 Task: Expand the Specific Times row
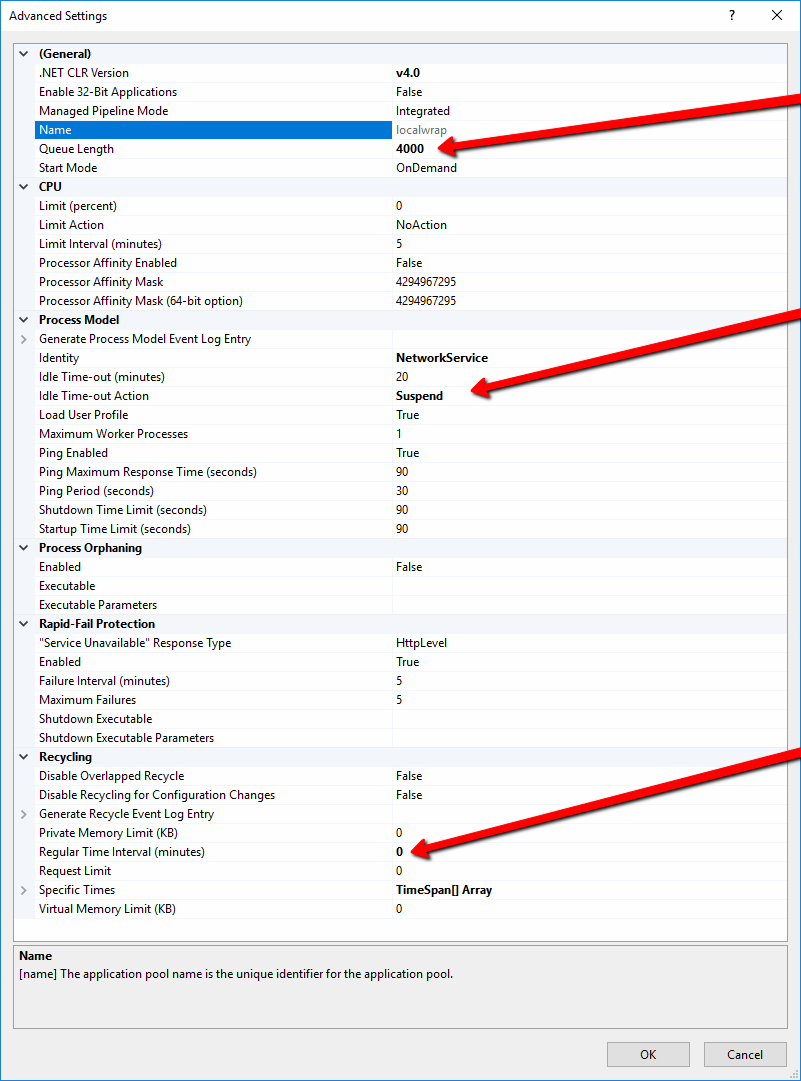24,890
